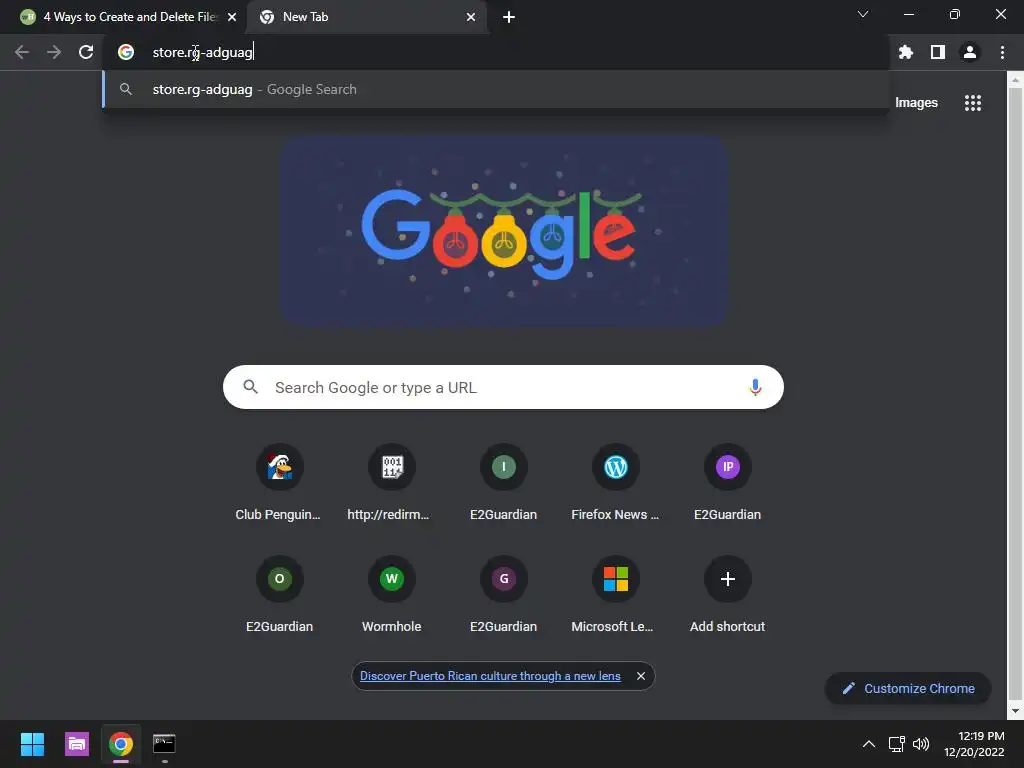Image resolution: width=1024 pixels, height=768 pixels.
Task: Open the Wormhole shortcut
Action: [x=391, y=595]
